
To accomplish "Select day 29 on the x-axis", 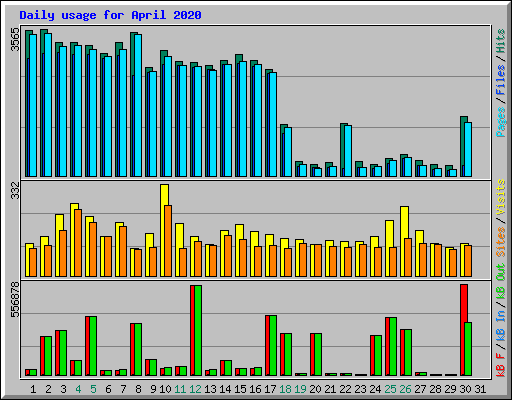I will [450, 389].
